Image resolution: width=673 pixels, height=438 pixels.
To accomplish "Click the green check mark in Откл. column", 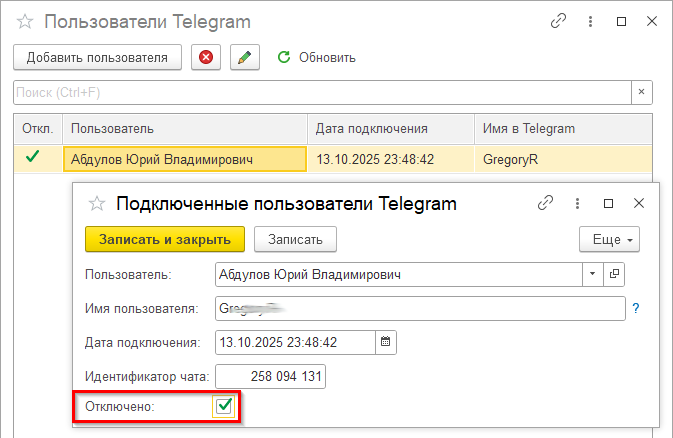I will 33,157.
